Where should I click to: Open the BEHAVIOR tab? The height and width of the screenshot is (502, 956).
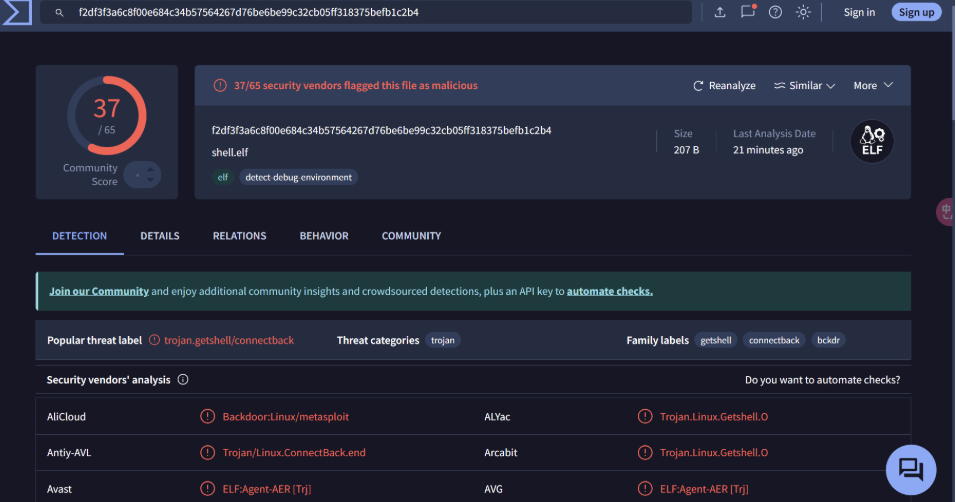324,236
